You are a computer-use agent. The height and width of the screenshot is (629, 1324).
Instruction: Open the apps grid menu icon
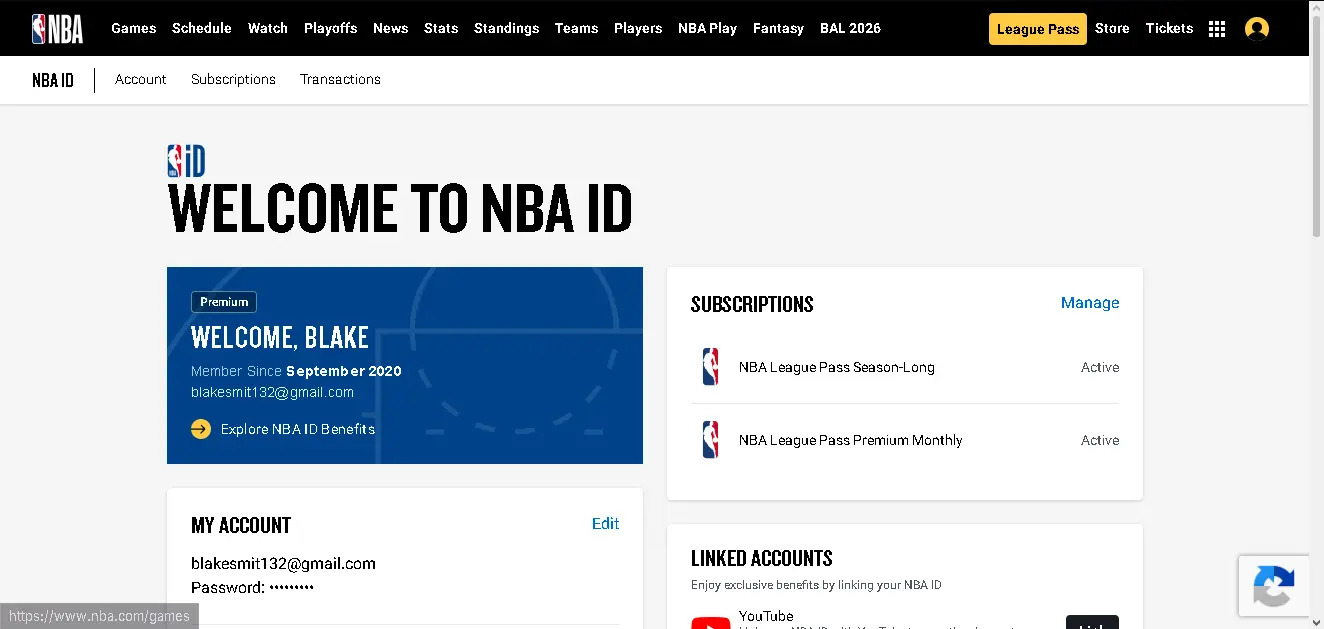pos(1217,29)
